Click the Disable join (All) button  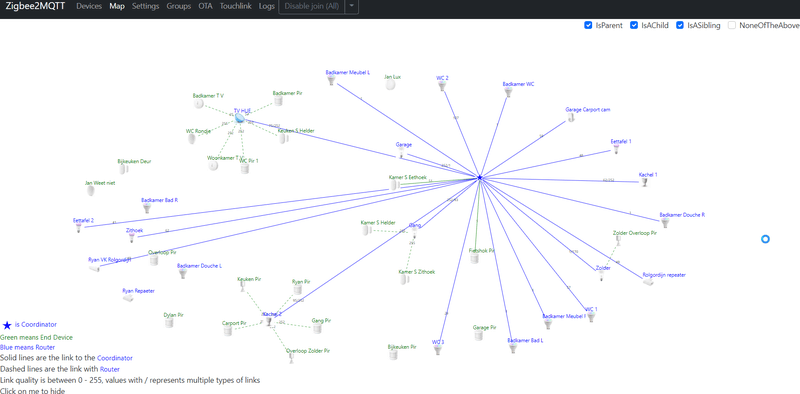tap(312, 7)
